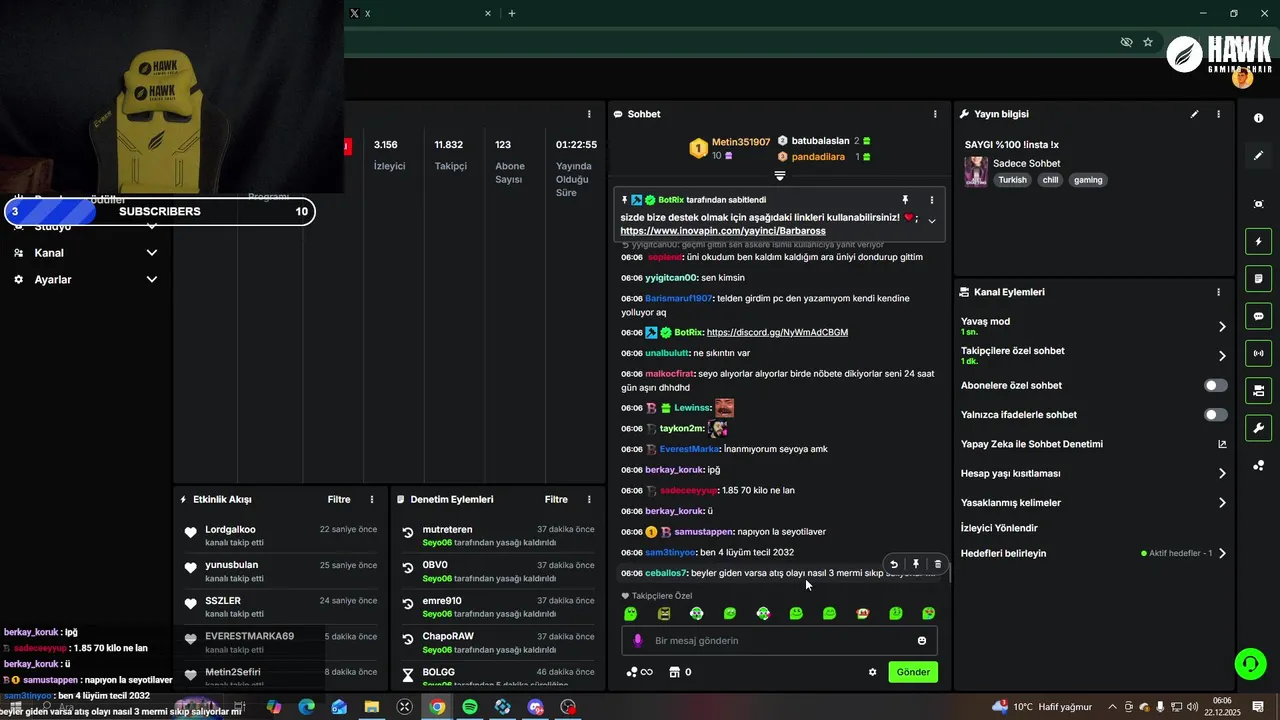Toggle the wrench stream info panel icon
This screenshot has height=720, width=1280.
point(1258,428)
